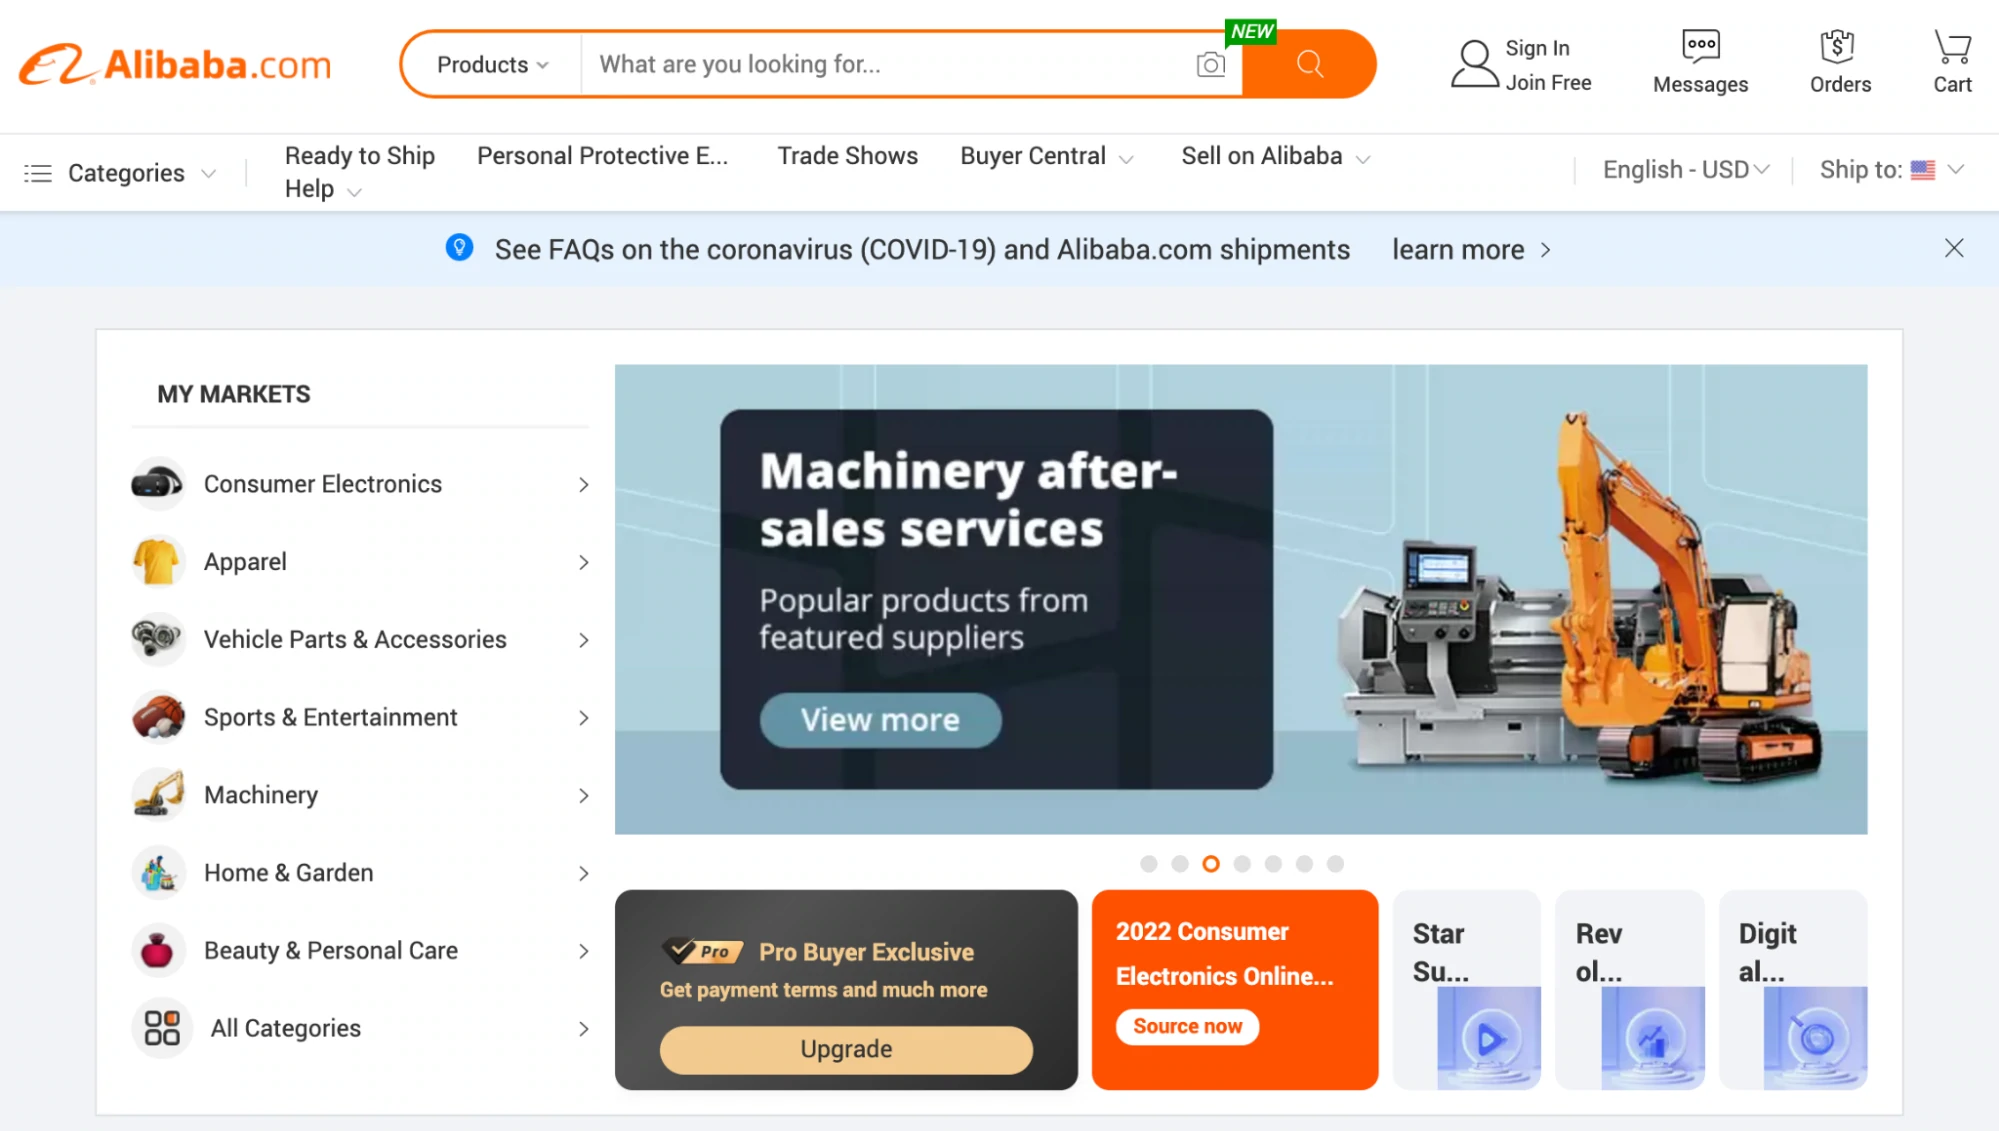
Task: Dismiss the COVID-19 banner notice
Action: [1954, 248]
